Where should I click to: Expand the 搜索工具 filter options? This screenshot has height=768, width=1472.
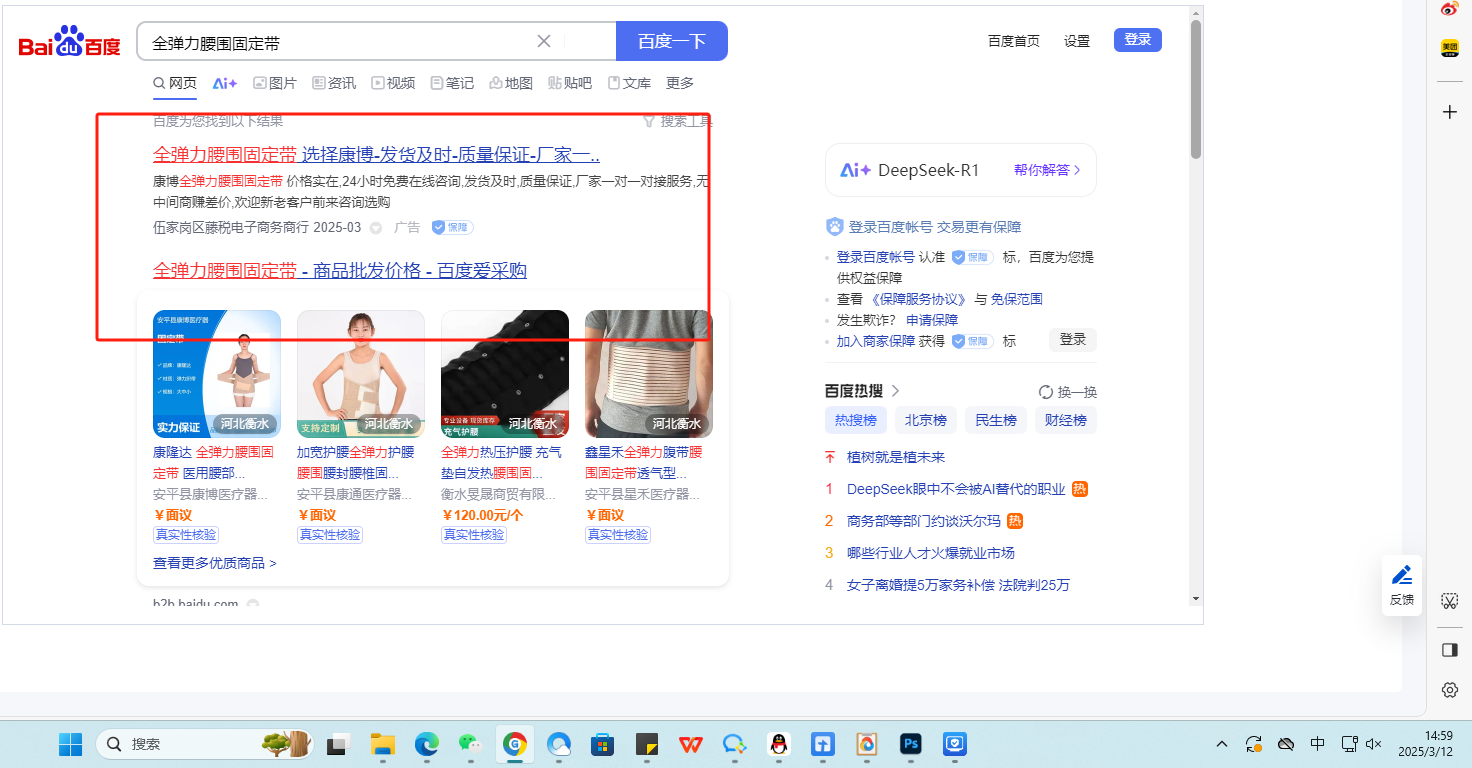pos(678,121)
